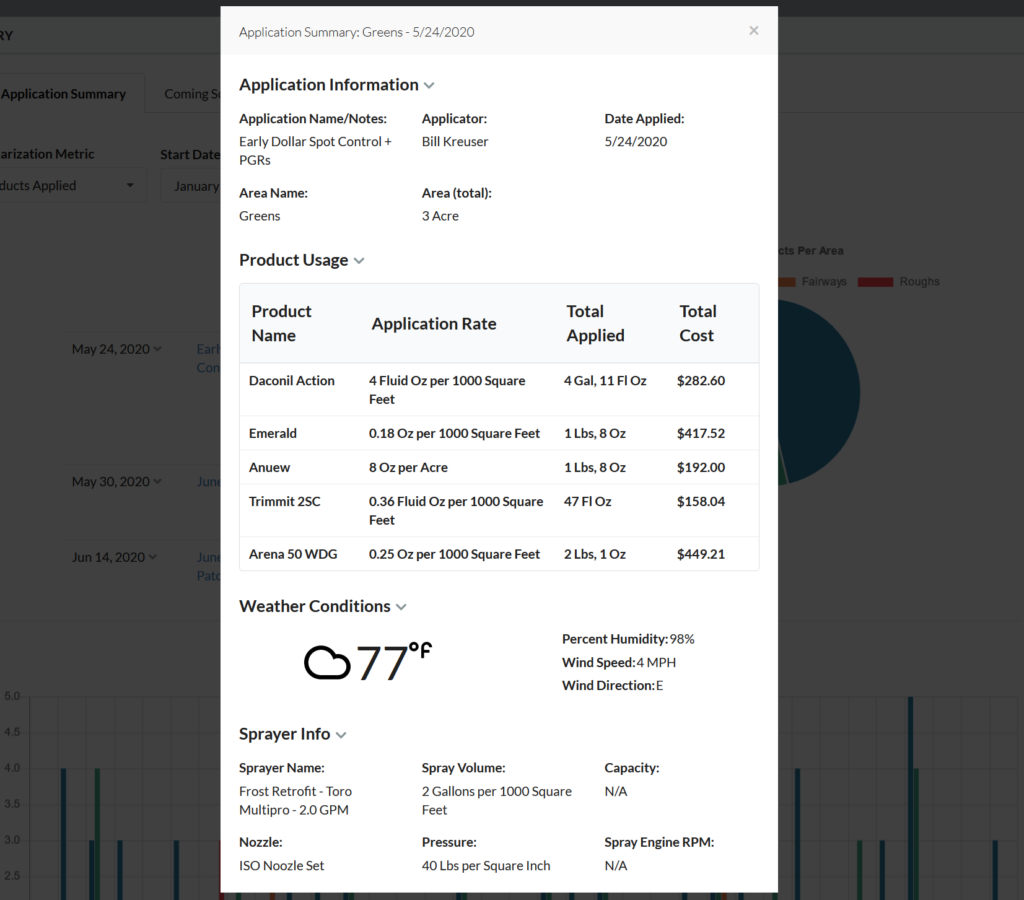
Task: Click the Arena 50 WDG product name
Action: (293, 554)
